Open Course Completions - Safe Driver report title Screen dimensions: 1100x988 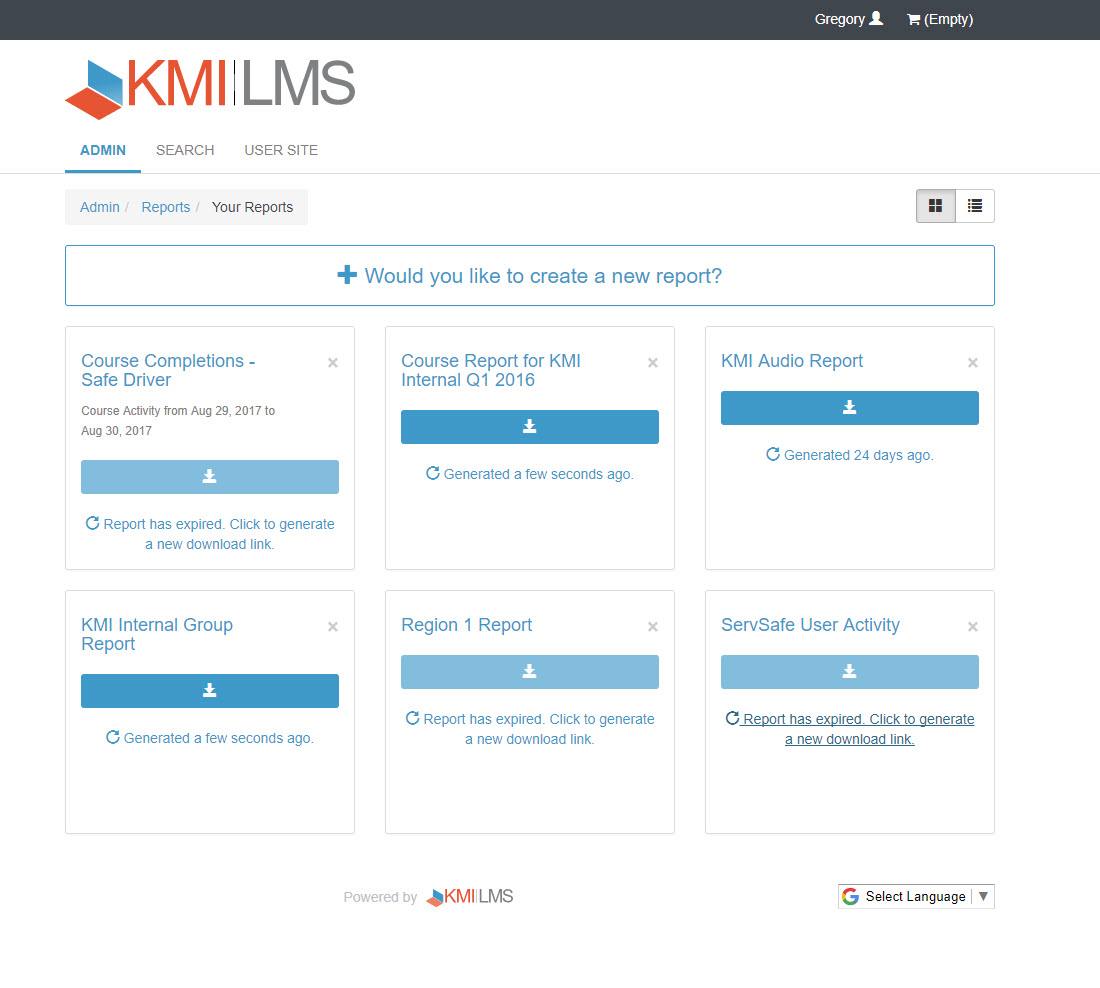point(168,370)
